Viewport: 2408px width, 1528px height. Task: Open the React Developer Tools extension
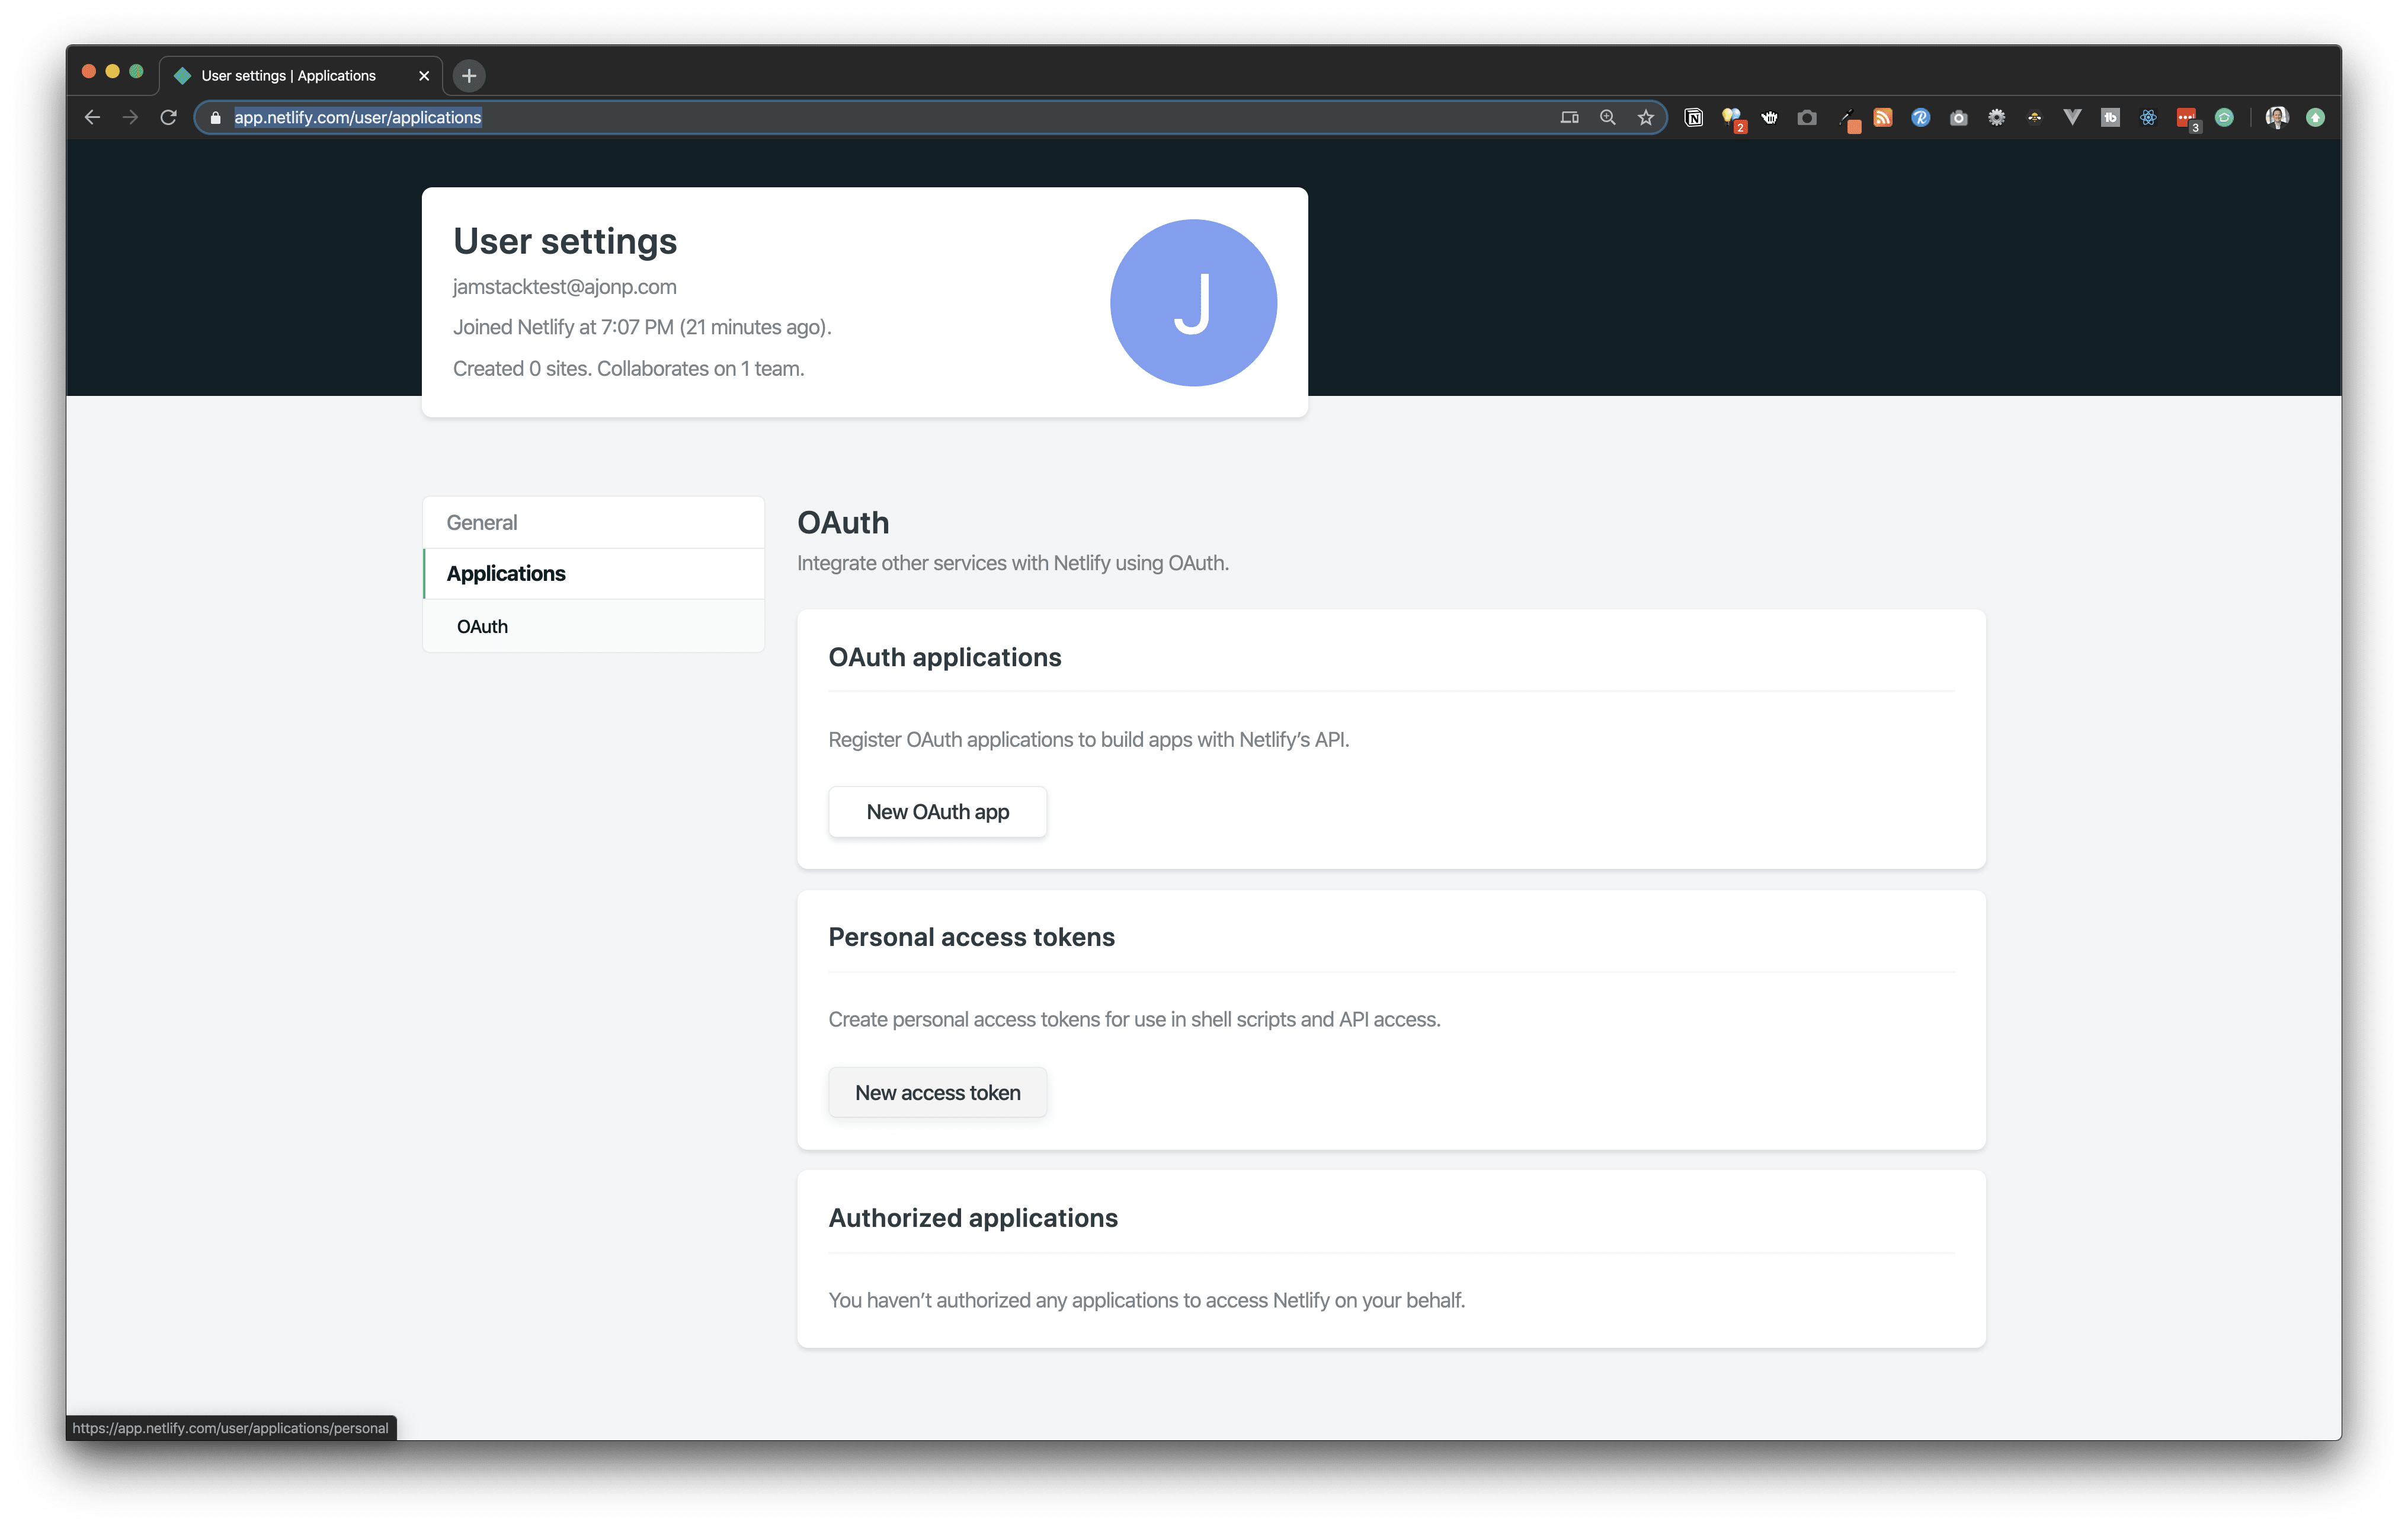point(2148,117)
